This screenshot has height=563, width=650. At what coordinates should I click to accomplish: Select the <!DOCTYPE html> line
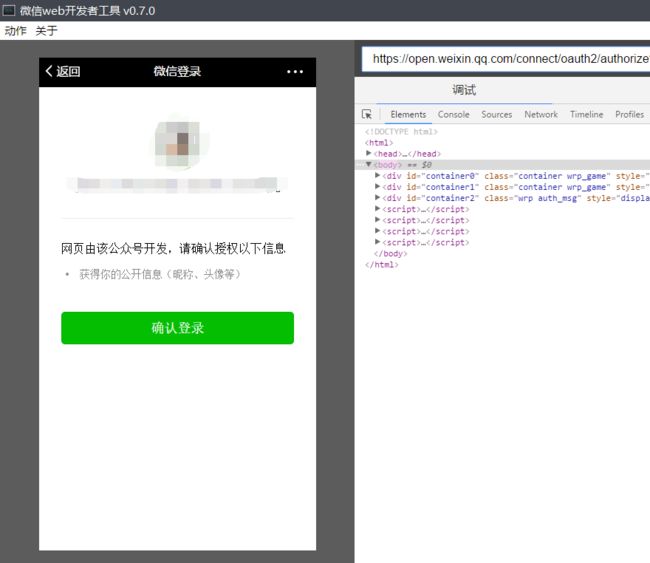pyautogui.click(x=401, y=131)
